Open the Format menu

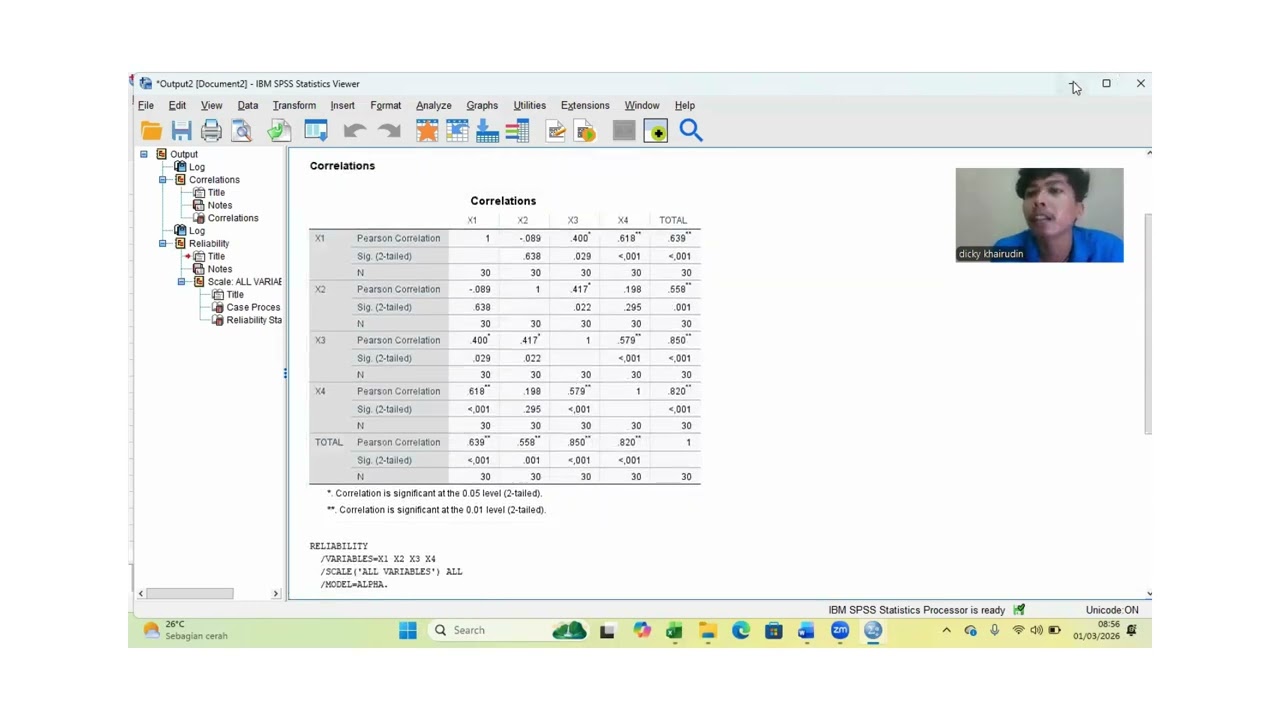pyautogui.click(x=385, y=105)
